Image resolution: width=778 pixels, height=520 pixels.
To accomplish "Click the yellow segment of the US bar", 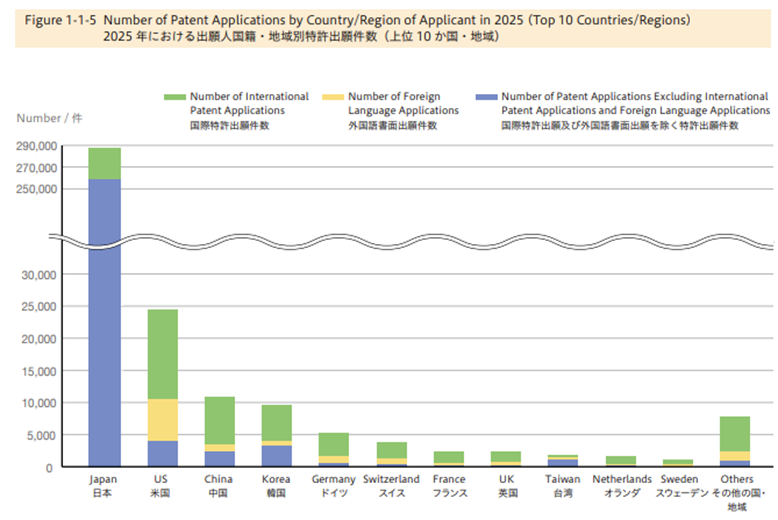I will click(162, 420).
